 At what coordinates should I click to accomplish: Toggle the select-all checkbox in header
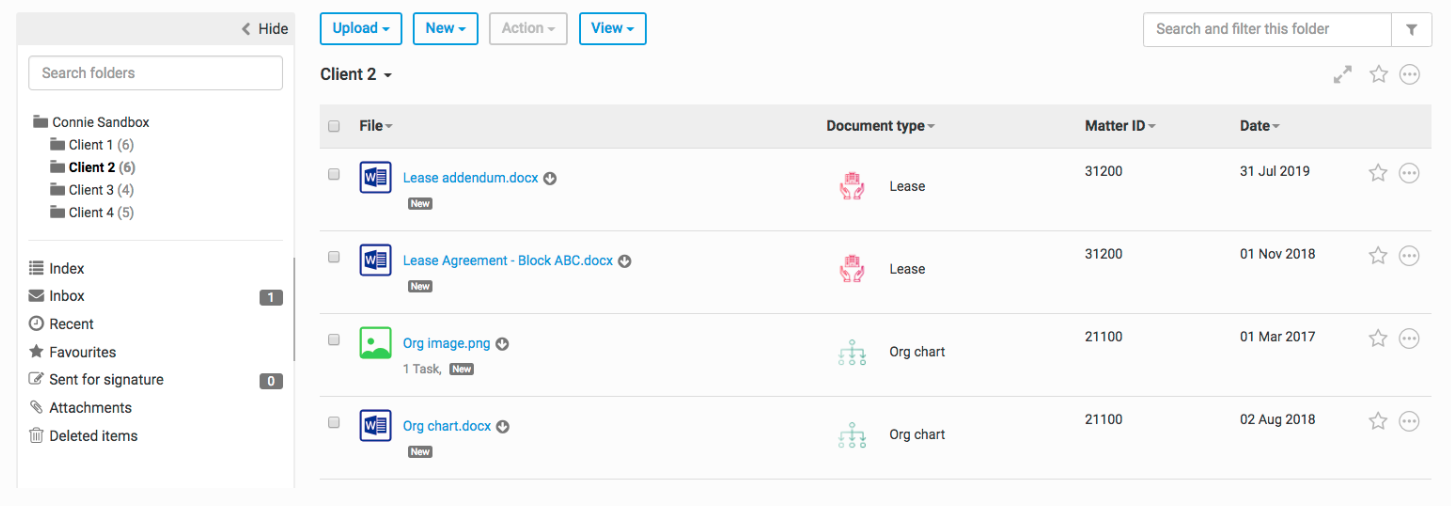pyautogui.click(x=334, y=126)
